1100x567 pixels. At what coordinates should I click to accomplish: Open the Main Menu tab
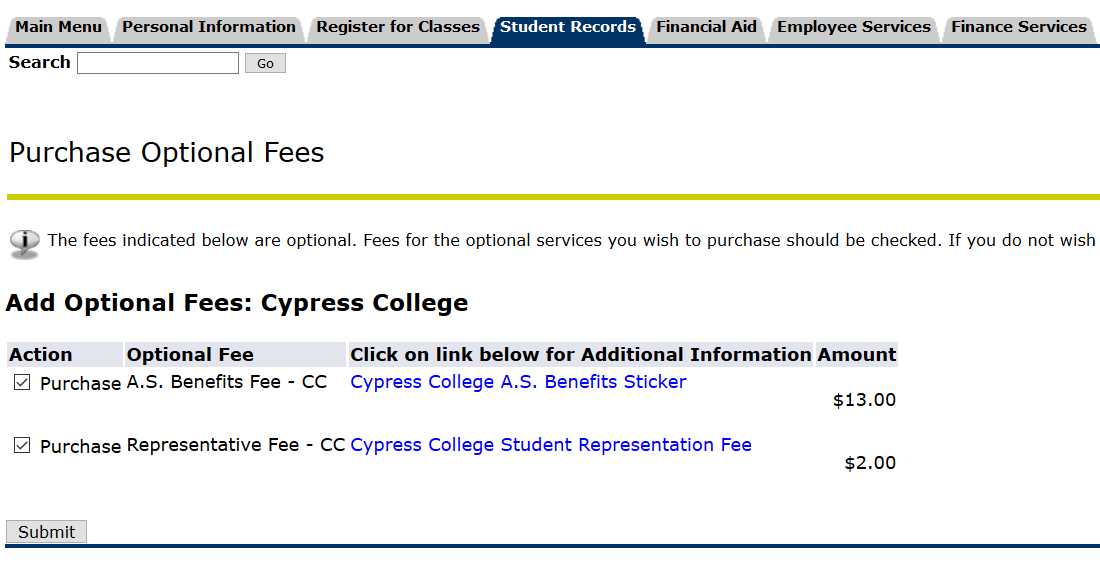coord(58,27)
